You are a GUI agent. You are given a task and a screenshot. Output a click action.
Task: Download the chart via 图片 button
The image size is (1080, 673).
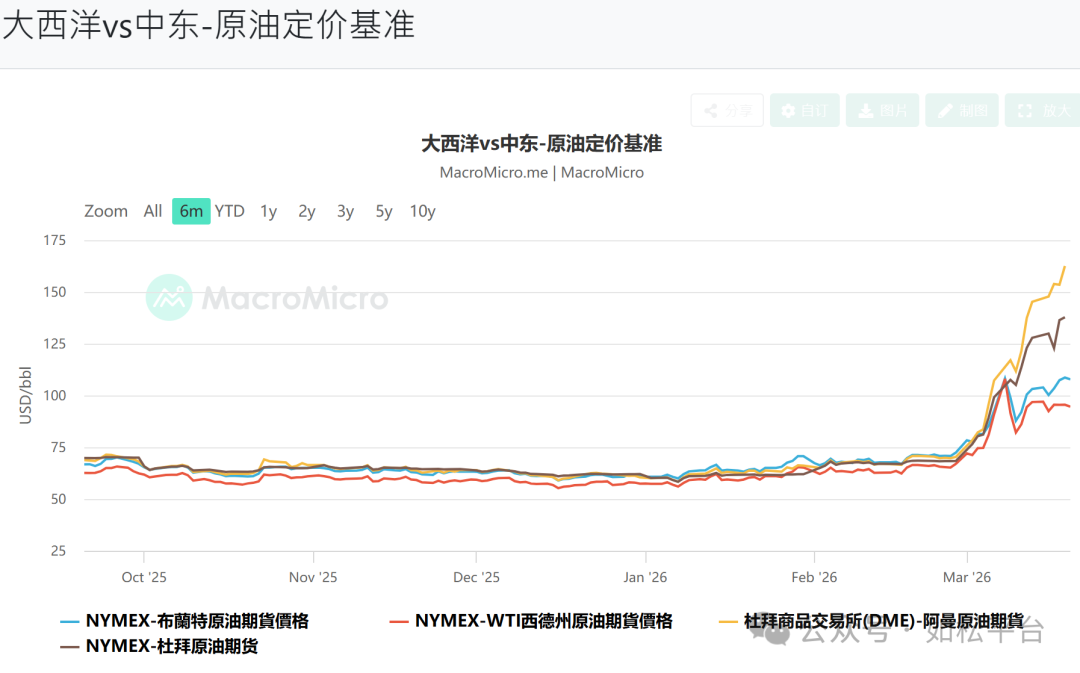[881, 110]
